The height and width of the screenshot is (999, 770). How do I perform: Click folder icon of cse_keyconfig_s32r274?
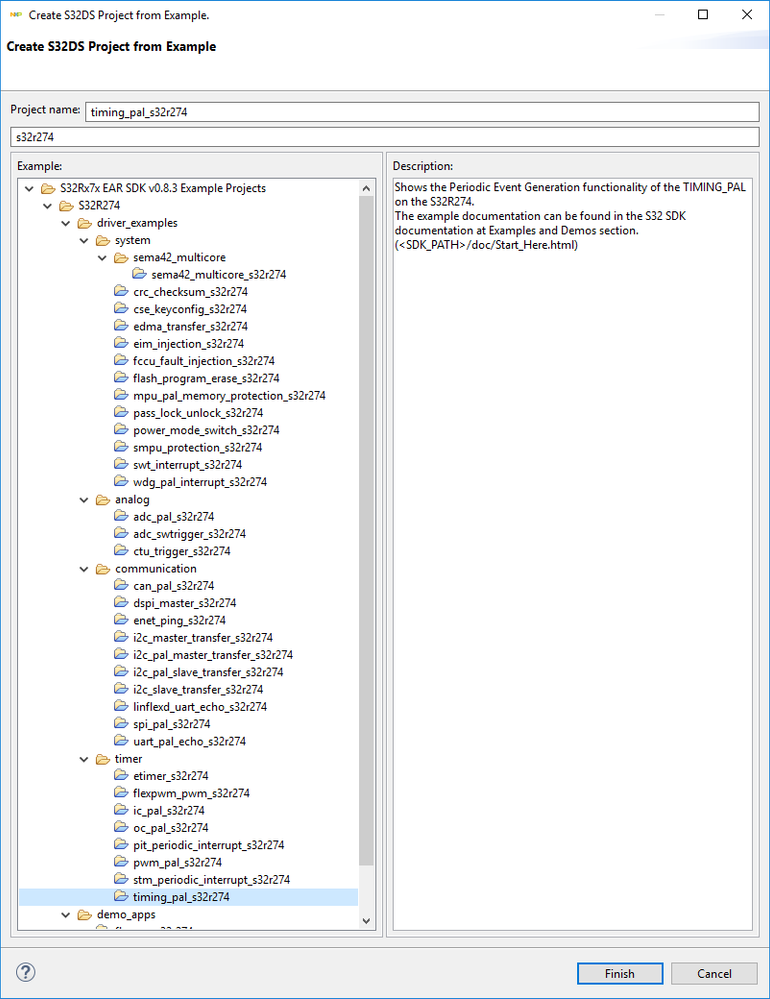(x=121, y=308)
